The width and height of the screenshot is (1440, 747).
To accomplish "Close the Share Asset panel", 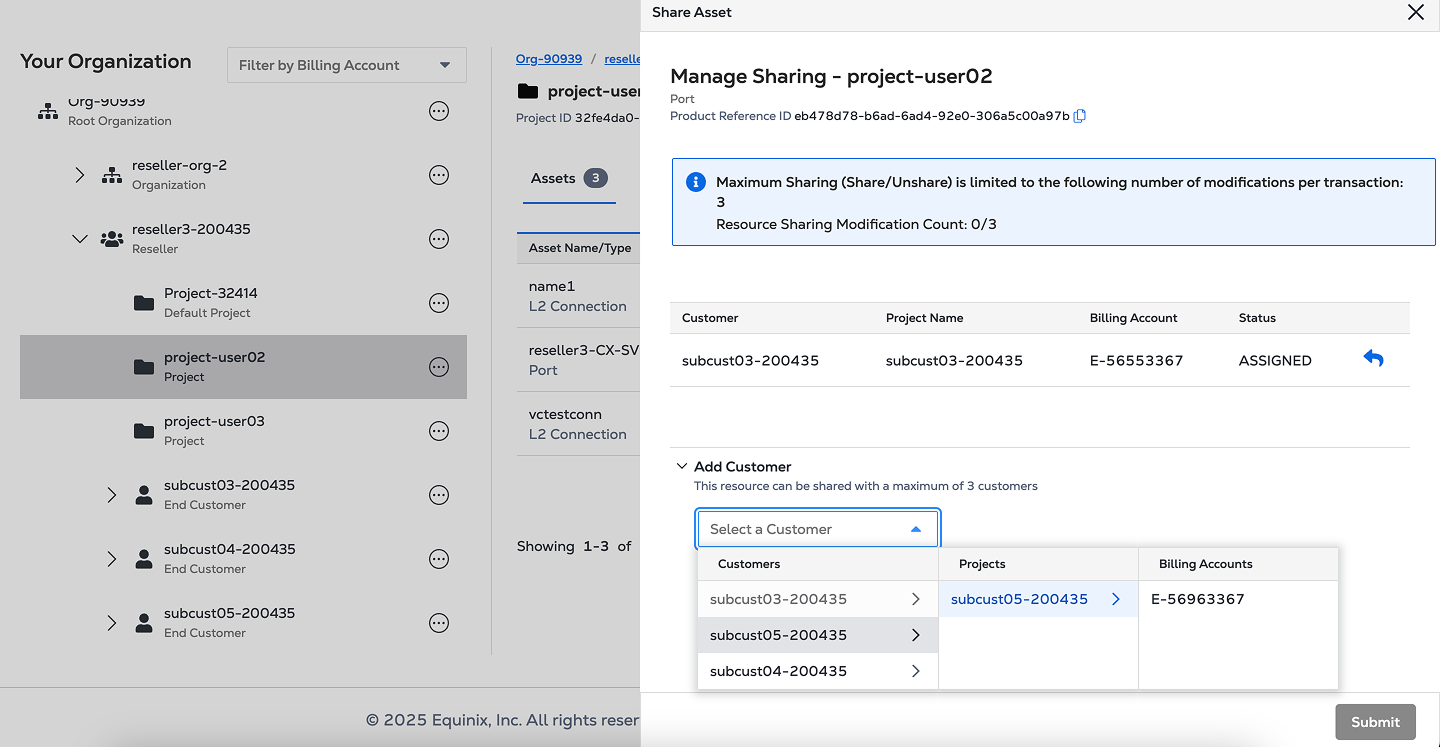I will (1415, 13).
